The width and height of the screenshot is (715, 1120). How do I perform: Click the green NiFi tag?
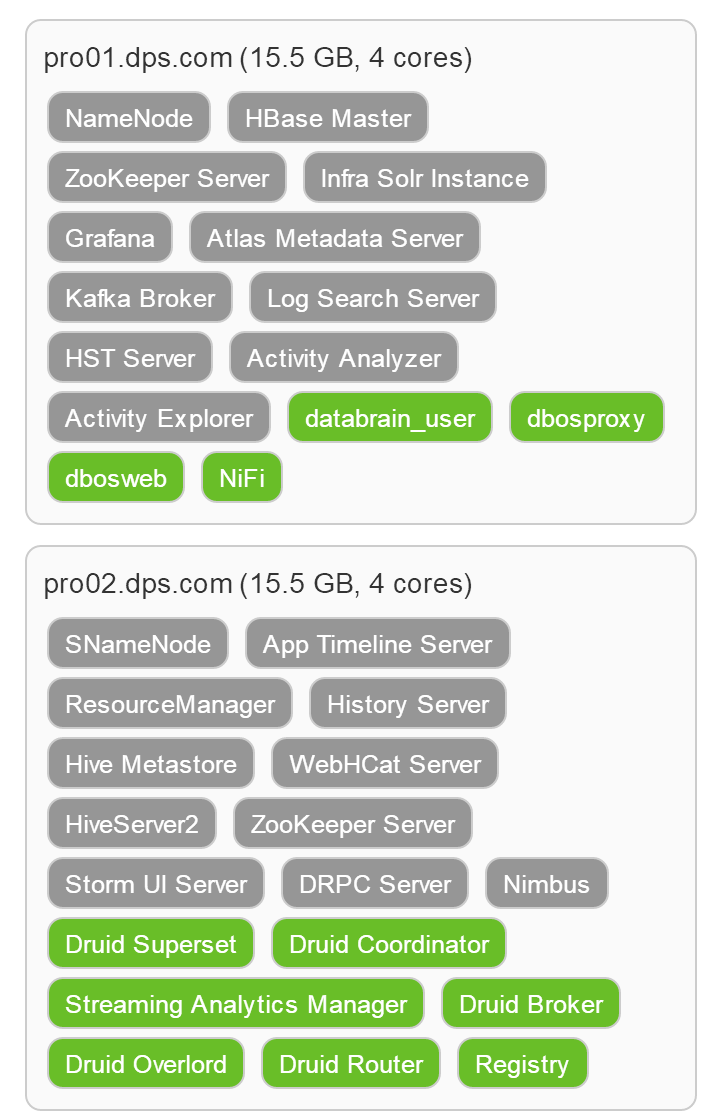point(242,478)
